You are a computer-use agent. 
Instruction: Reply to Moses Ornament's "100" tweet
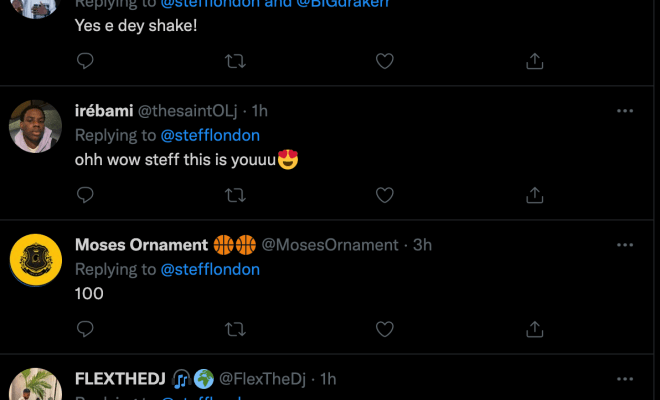click(x=85, y=329)
